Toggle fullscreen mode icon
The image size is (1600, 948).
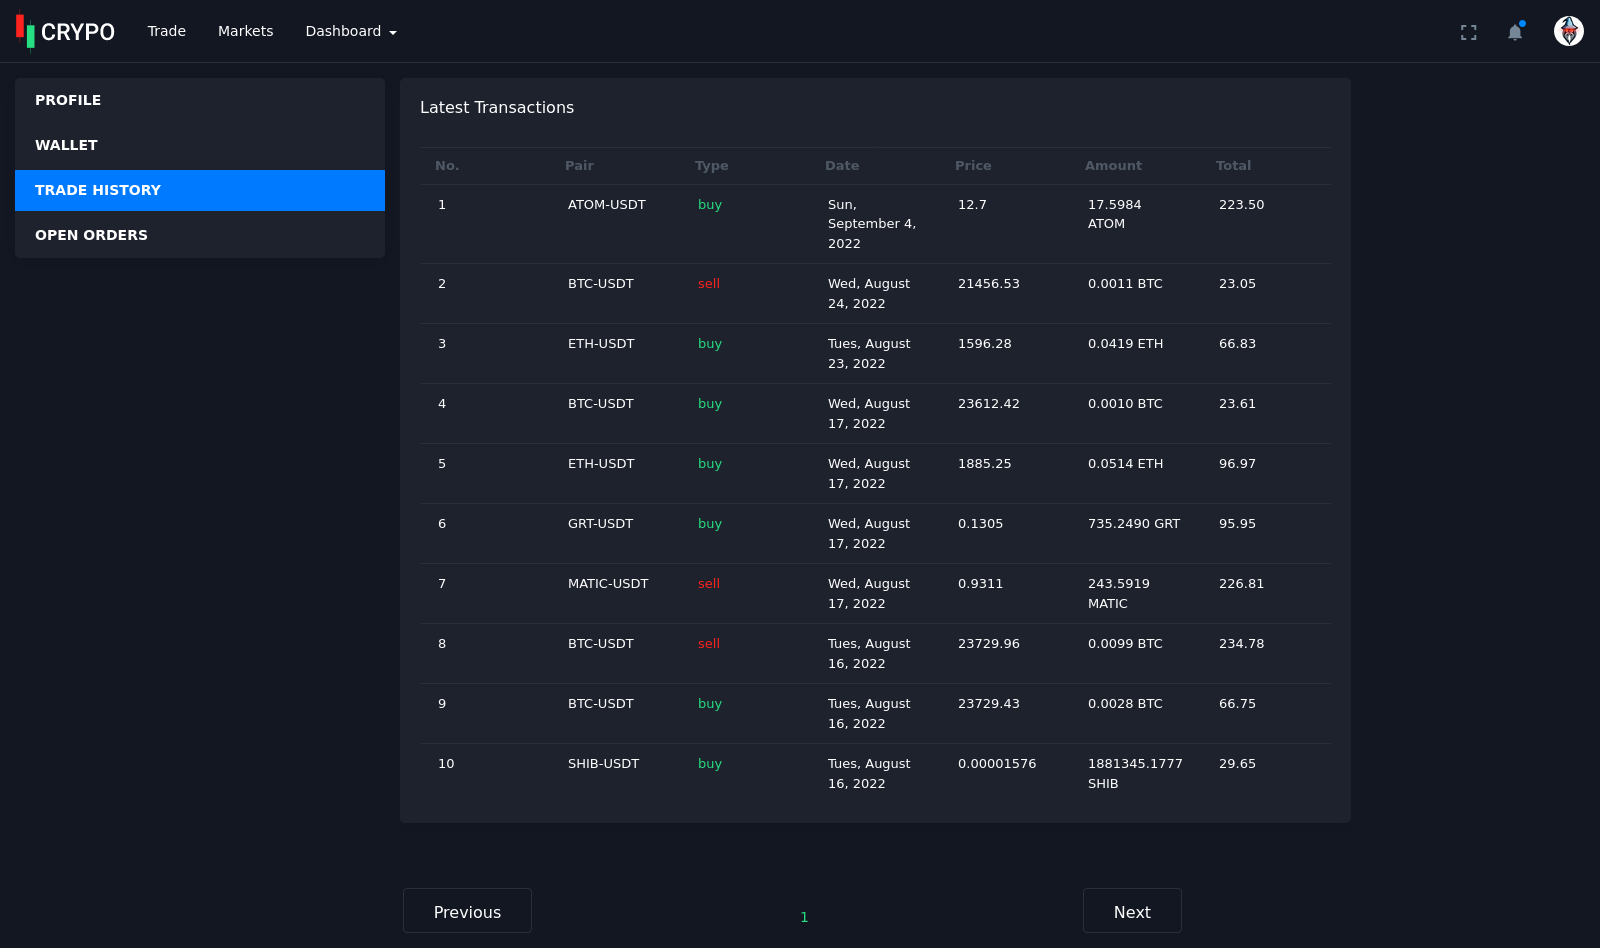(x=1468, y=32)
